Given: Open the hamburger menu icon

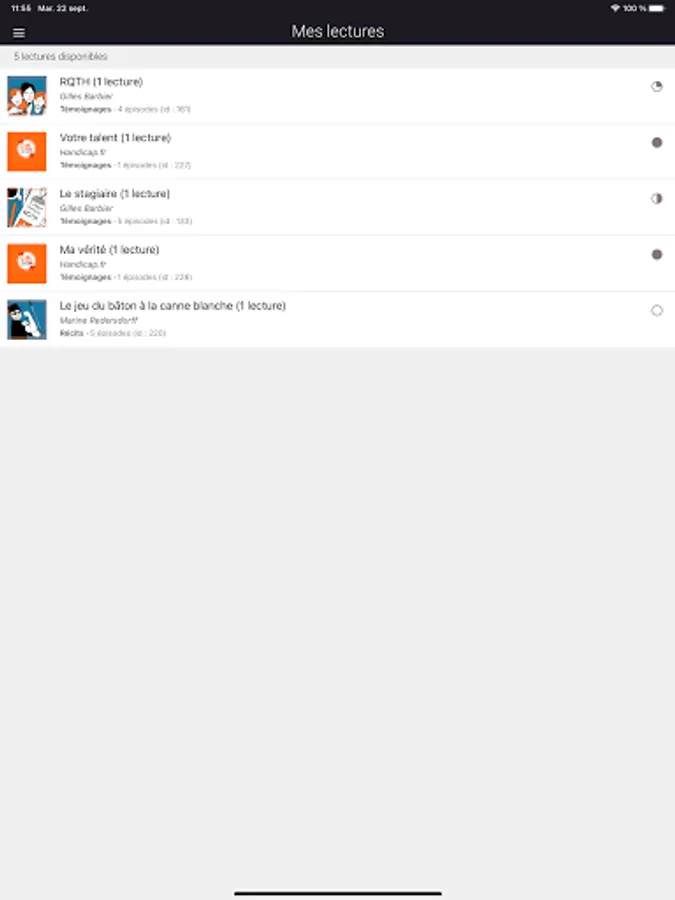Looking at the screenshot, I should coord(19,33).
